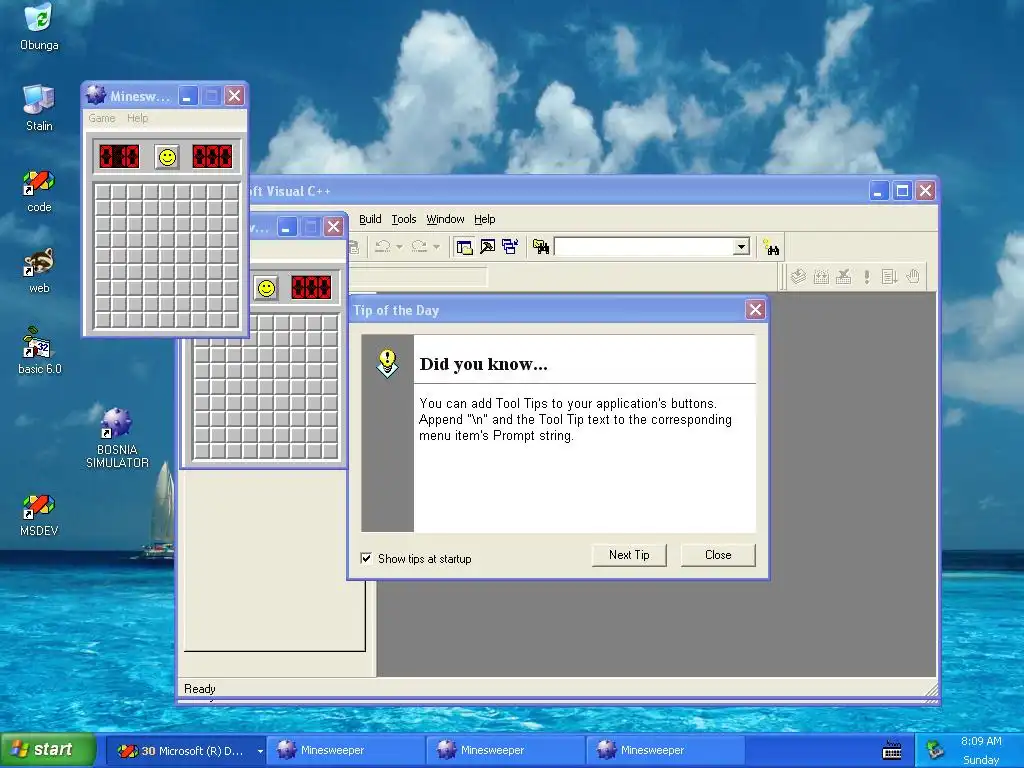Viewport: 1024px width, 768px height.
Task: Open the Window List icon in Visual C++ toolbar
Action: (x=510, y=247)
